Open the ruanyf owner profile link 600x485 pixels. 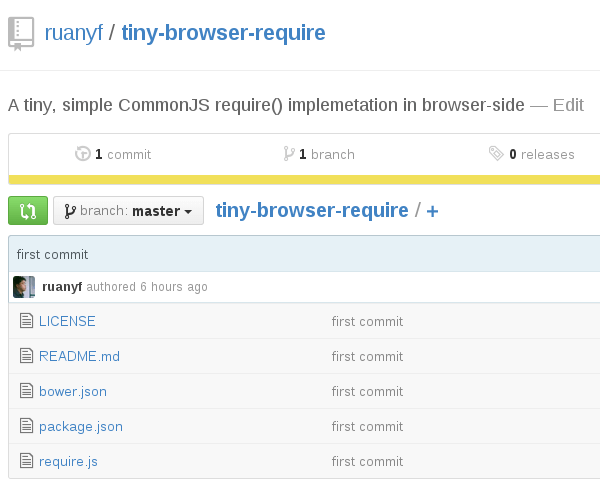tap(73, 33)
